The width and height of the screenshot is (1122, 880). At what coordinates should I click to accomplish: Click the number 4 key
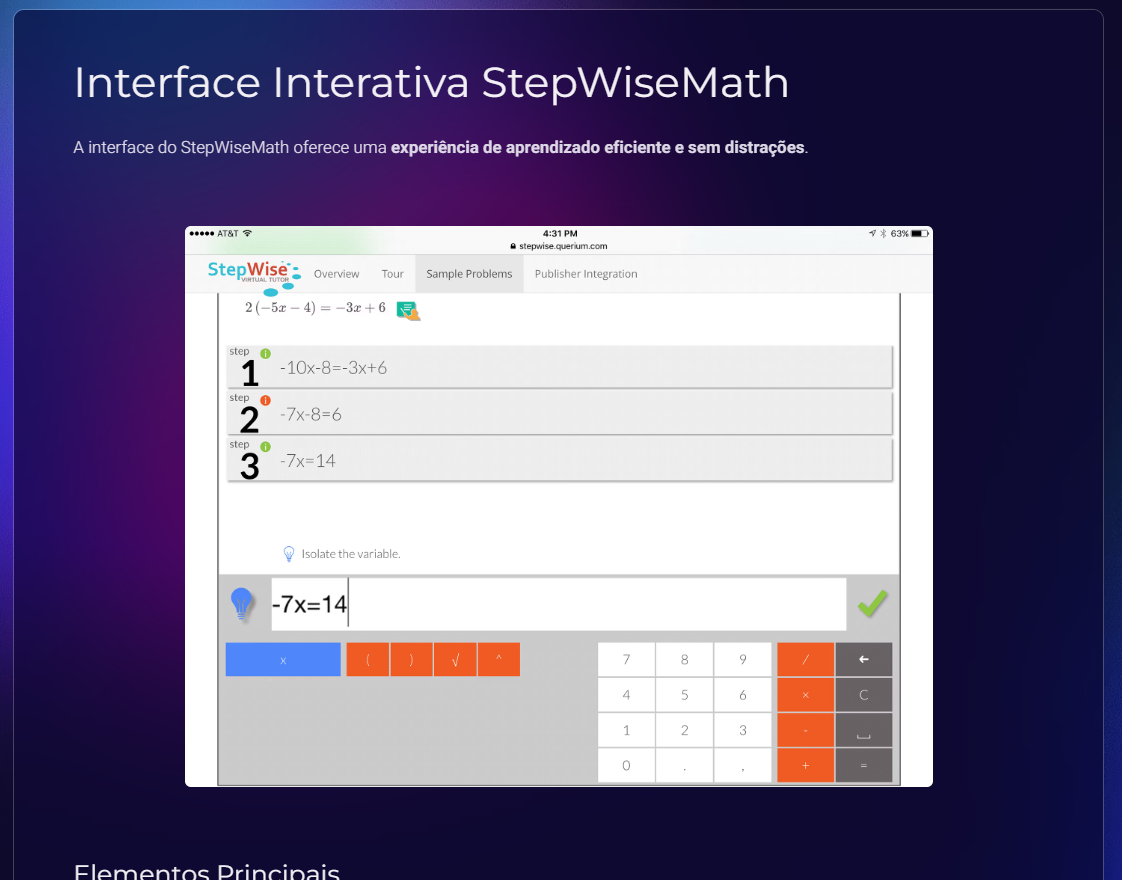point(626,695)
